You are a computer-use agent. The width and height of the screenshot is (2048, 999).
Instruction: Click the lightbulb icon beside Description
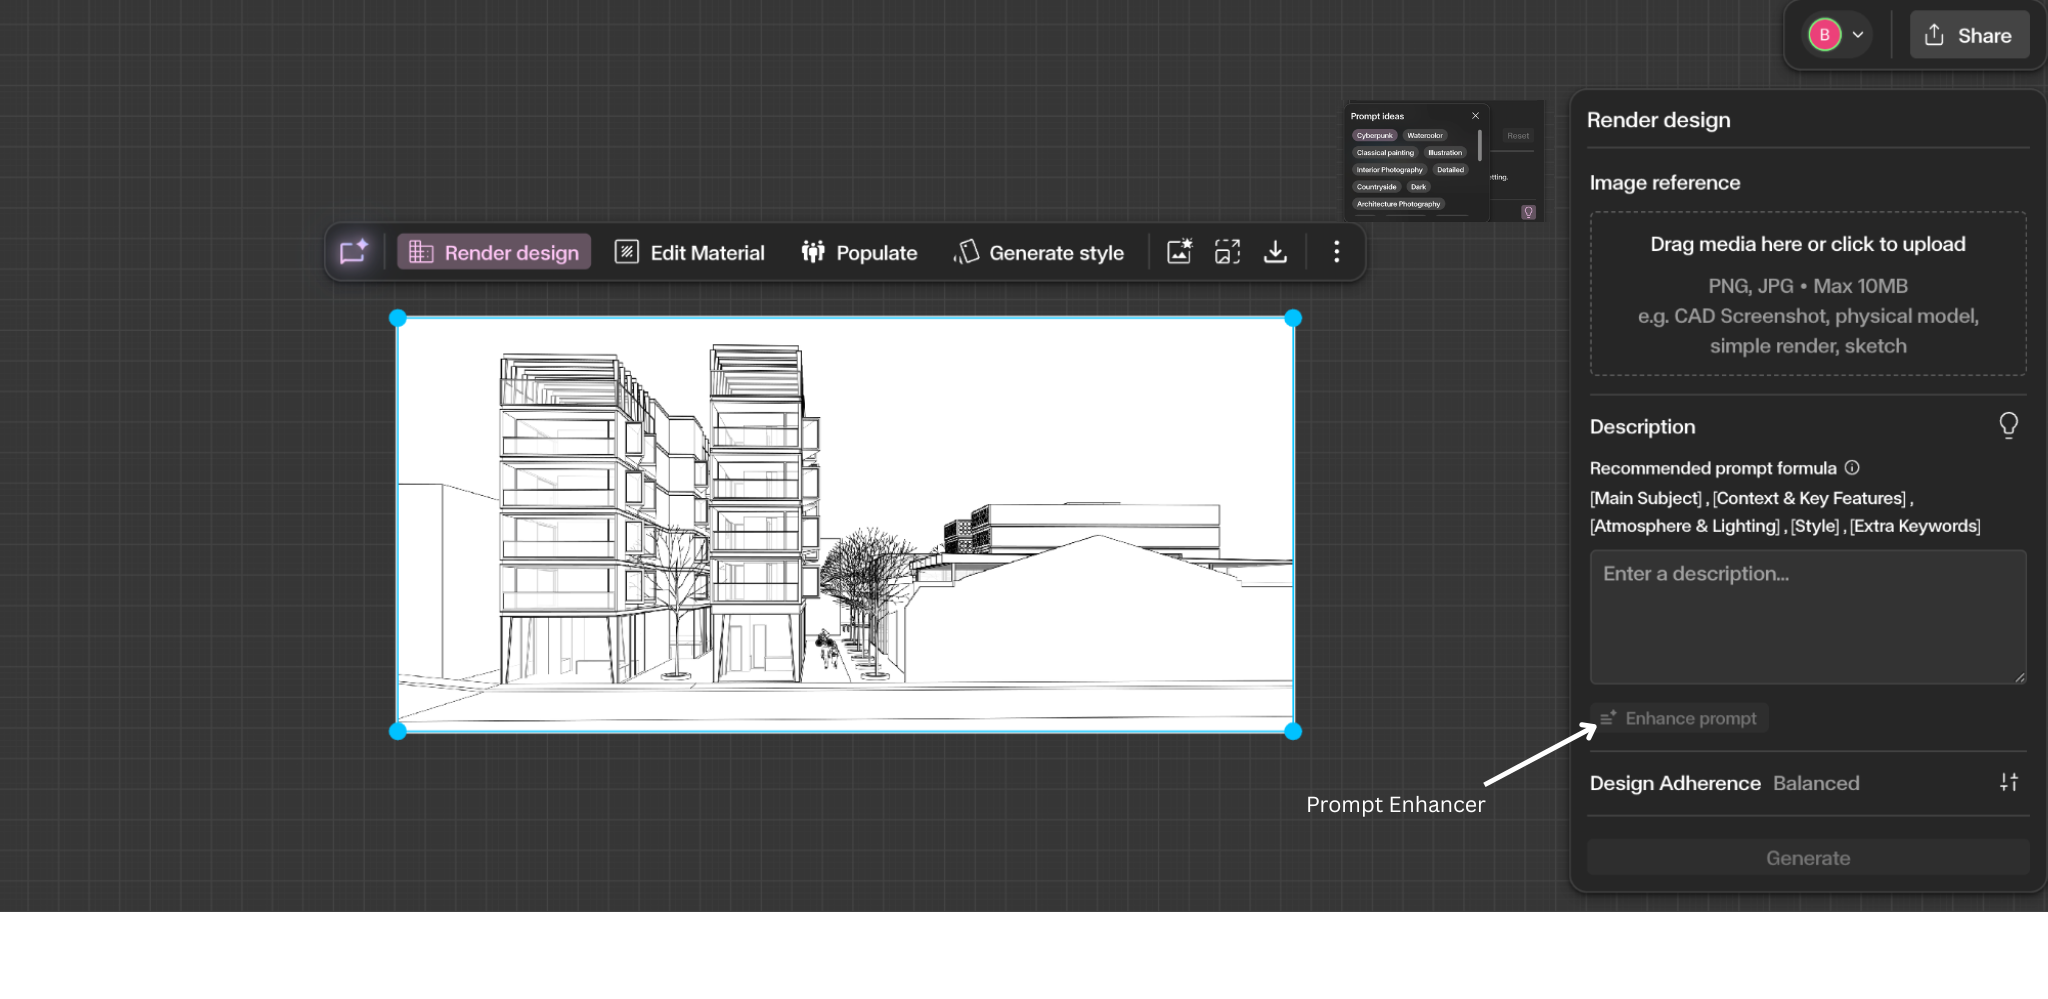pos(2009,425)
